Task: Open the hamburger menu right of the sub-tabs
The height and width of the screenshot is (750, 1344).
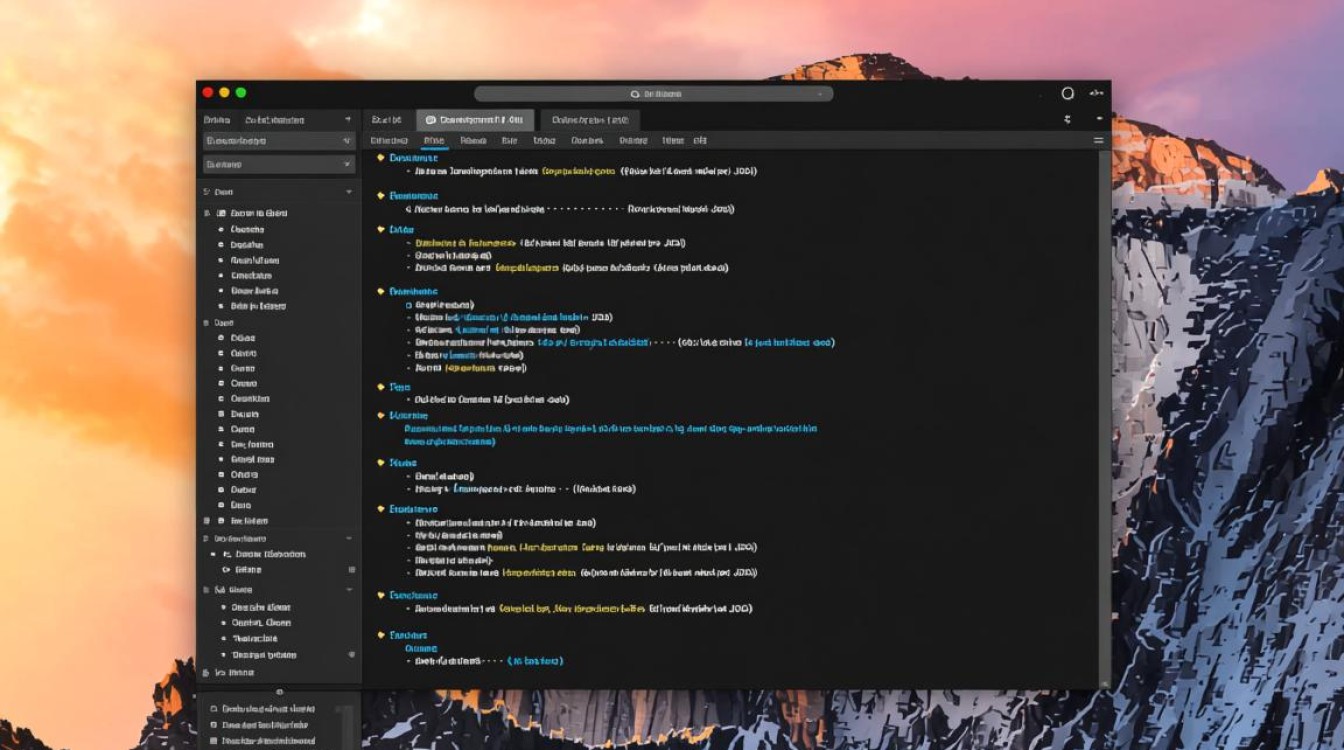Action: click(x=1098, y=141)
